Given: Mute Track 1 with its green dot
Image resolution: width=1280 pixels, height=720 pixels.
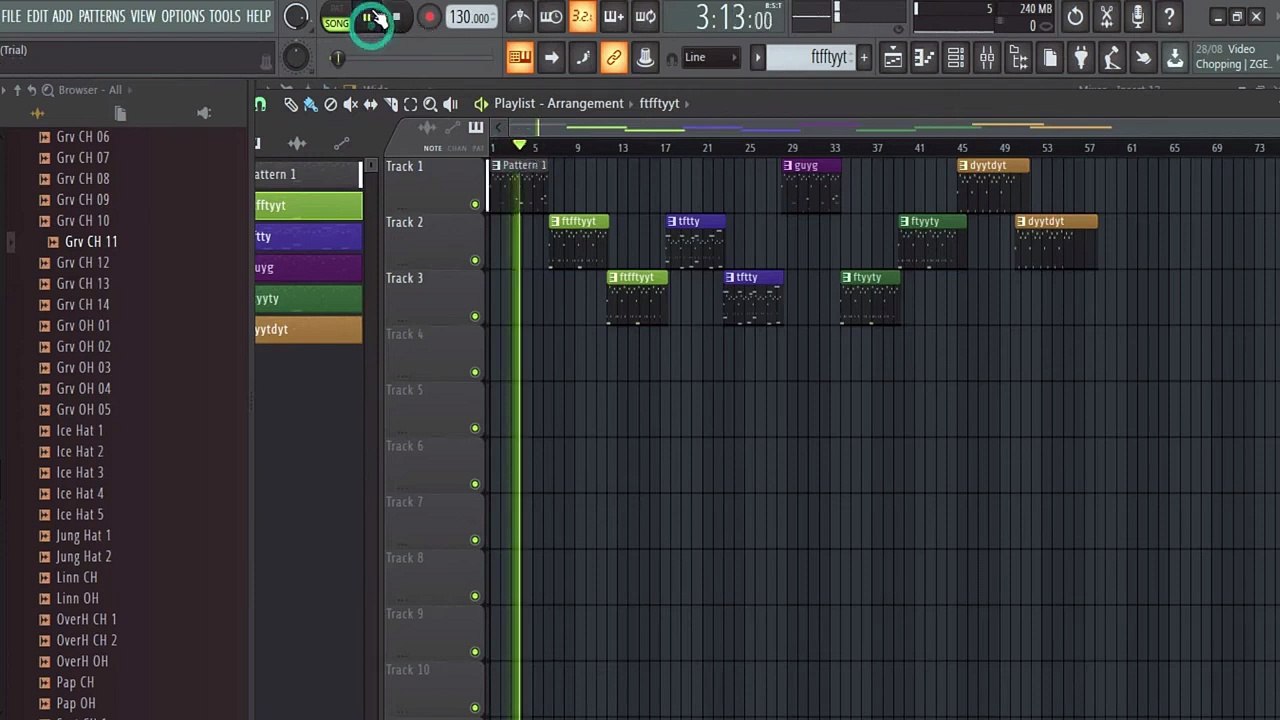Looking at the screenshot, I should (475, 204).
